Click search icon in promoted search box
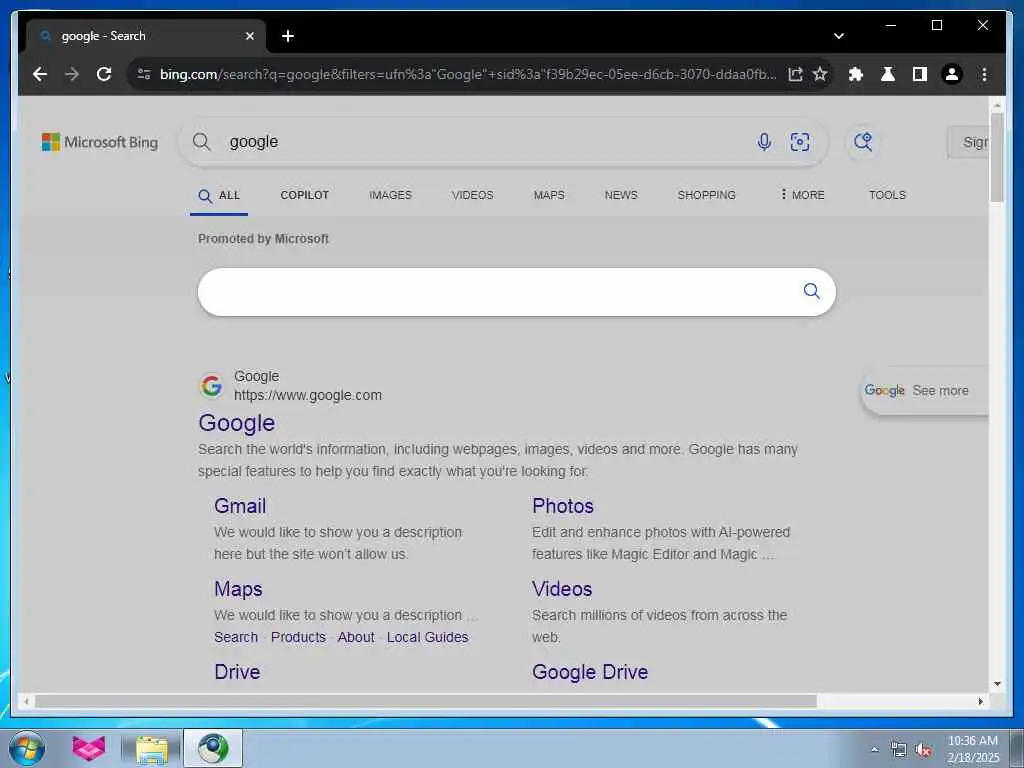The height and width of the screenshot is (768, 1024). 811,291
